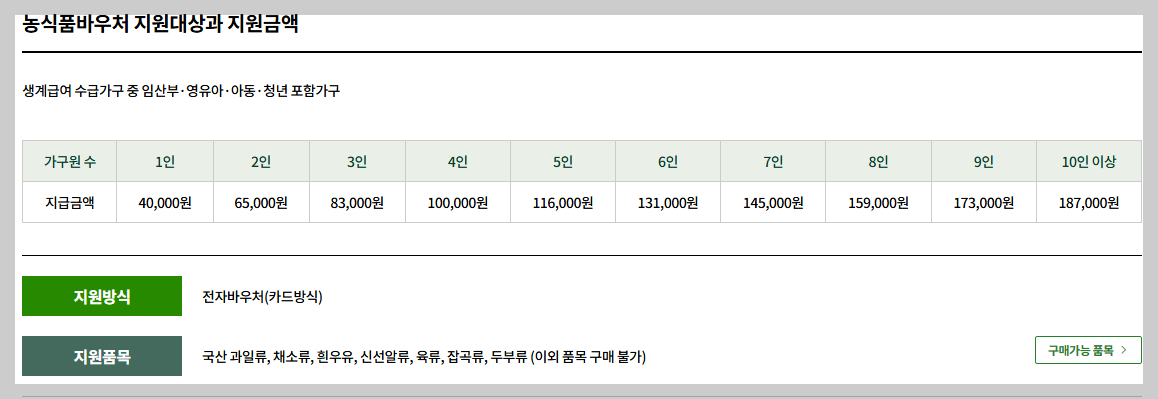The width and height of the screenshot is (1158, 399).
Task: Select the 가구원 수 header cell
Action: click(69, 161)
